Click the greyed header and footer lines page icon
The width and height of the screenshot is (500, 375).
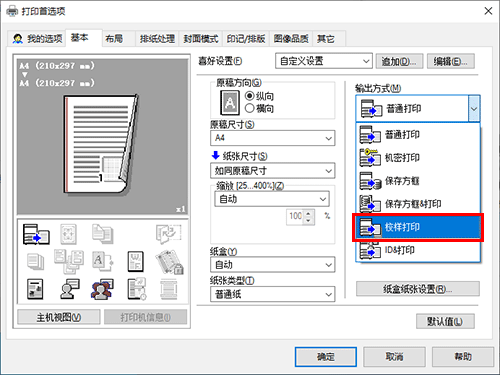[169, 289]
